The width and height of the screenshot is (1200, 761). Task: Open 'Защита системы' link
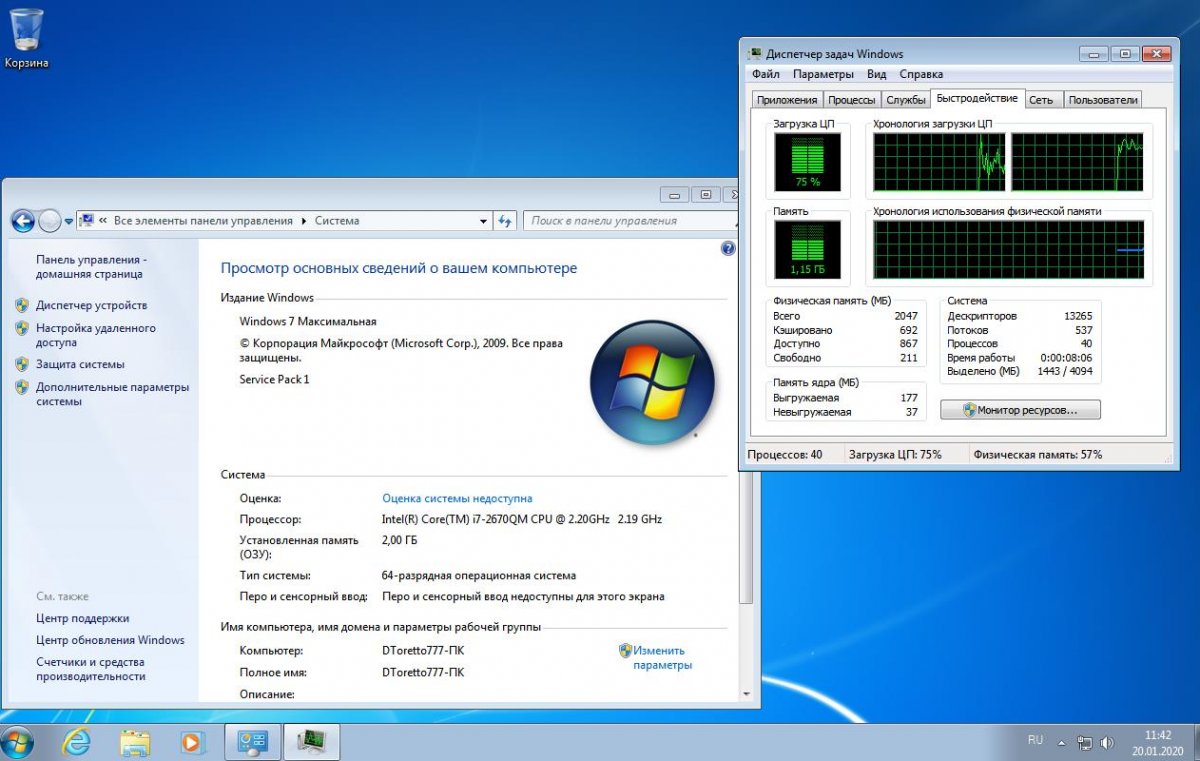(x=80, y=364)
